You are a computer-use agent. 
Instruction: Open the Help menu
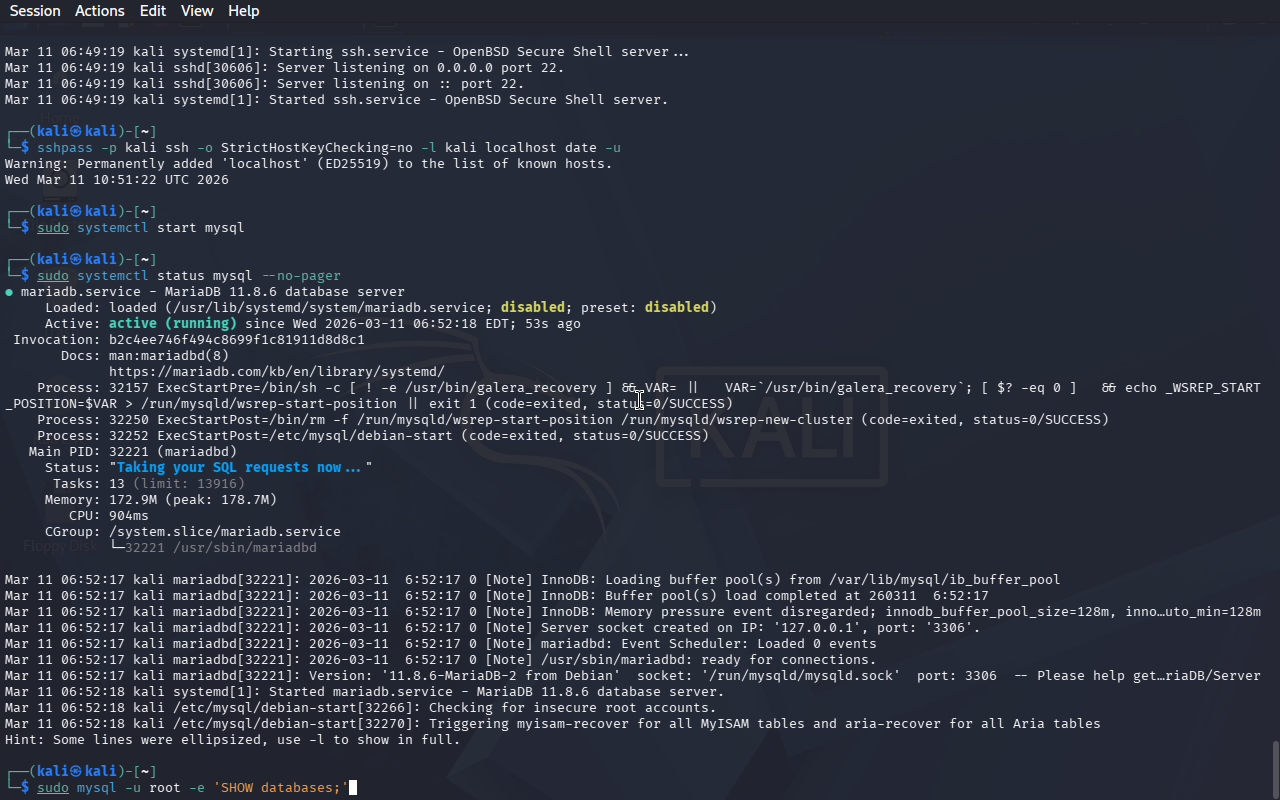point(243,11)
